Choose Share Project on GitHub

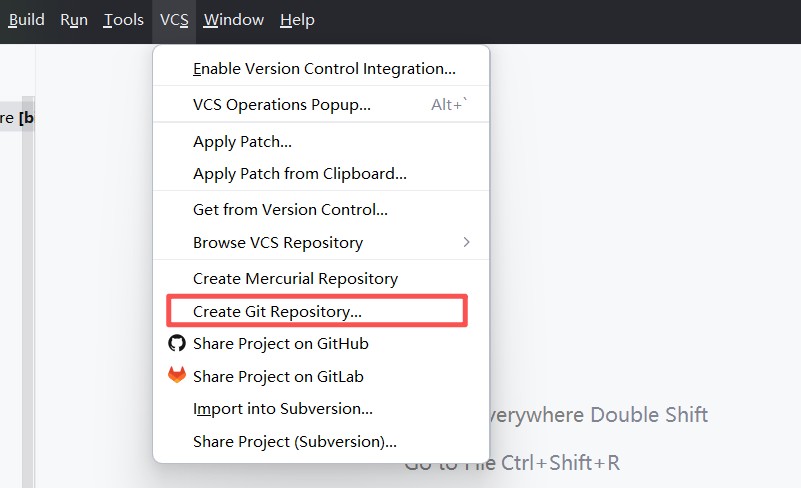(280, 344)
